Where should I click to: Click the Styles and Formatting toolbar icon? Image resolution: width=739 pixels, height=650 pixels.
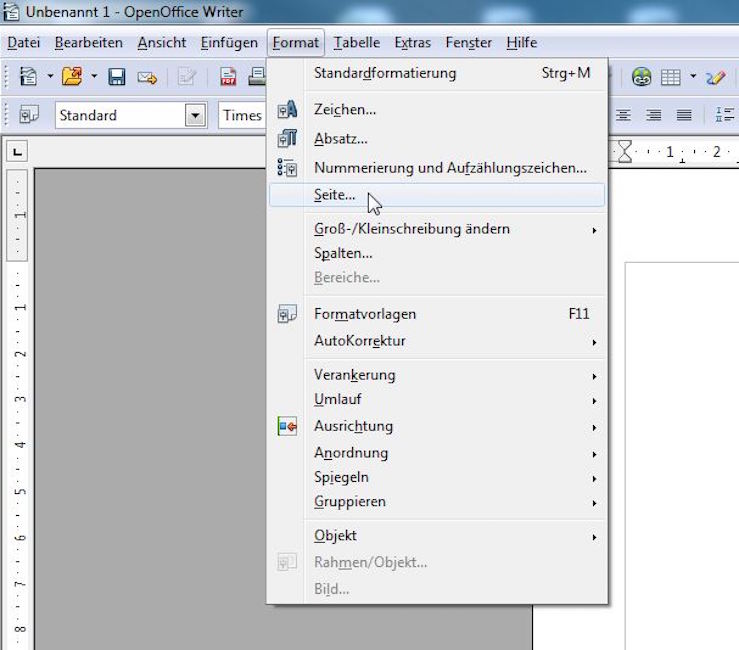click(29, 115)
